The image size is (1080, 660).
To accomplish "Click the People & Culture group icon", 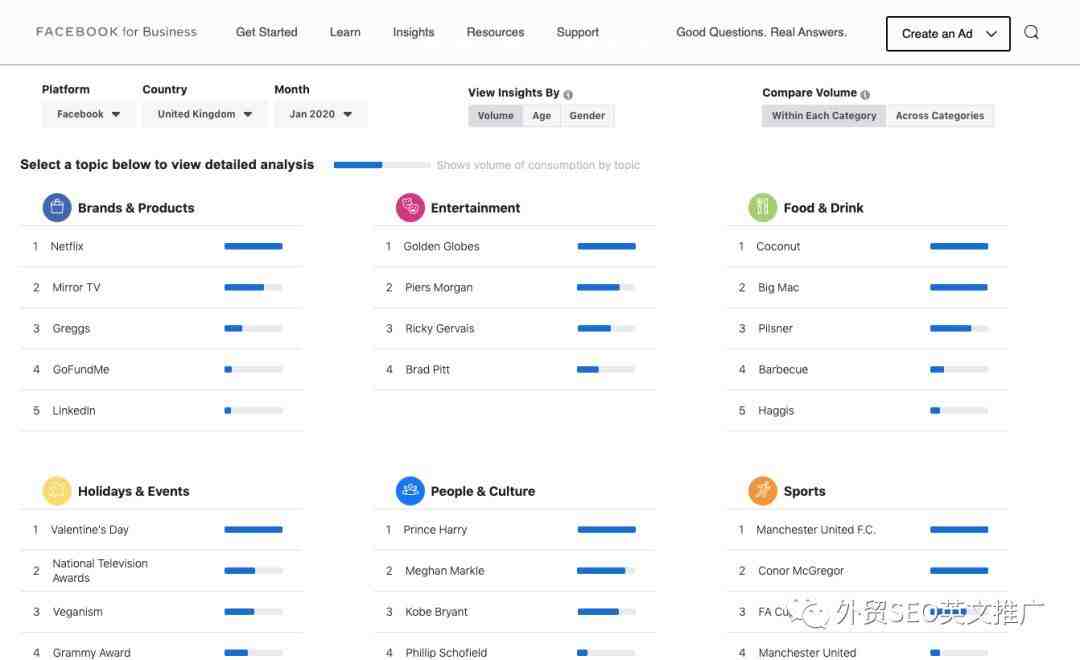I will click(410, 491).
